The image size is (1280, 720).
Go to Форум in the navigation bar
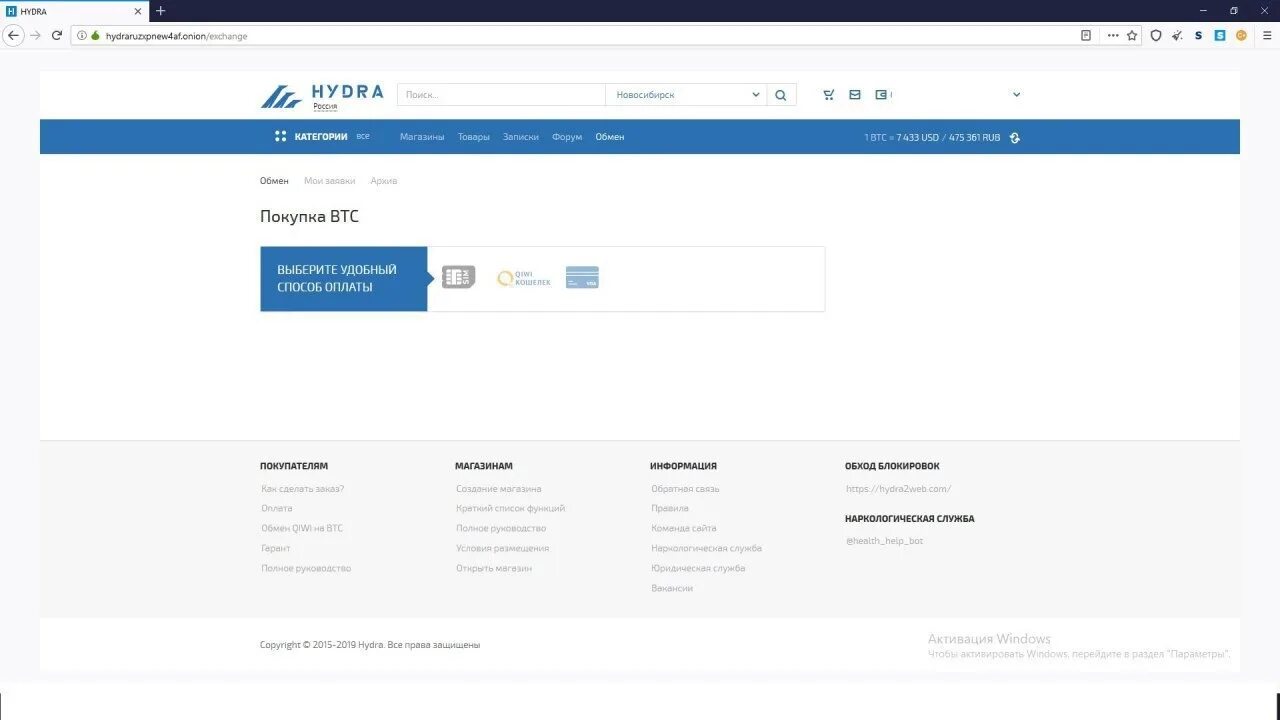[567, 137]
